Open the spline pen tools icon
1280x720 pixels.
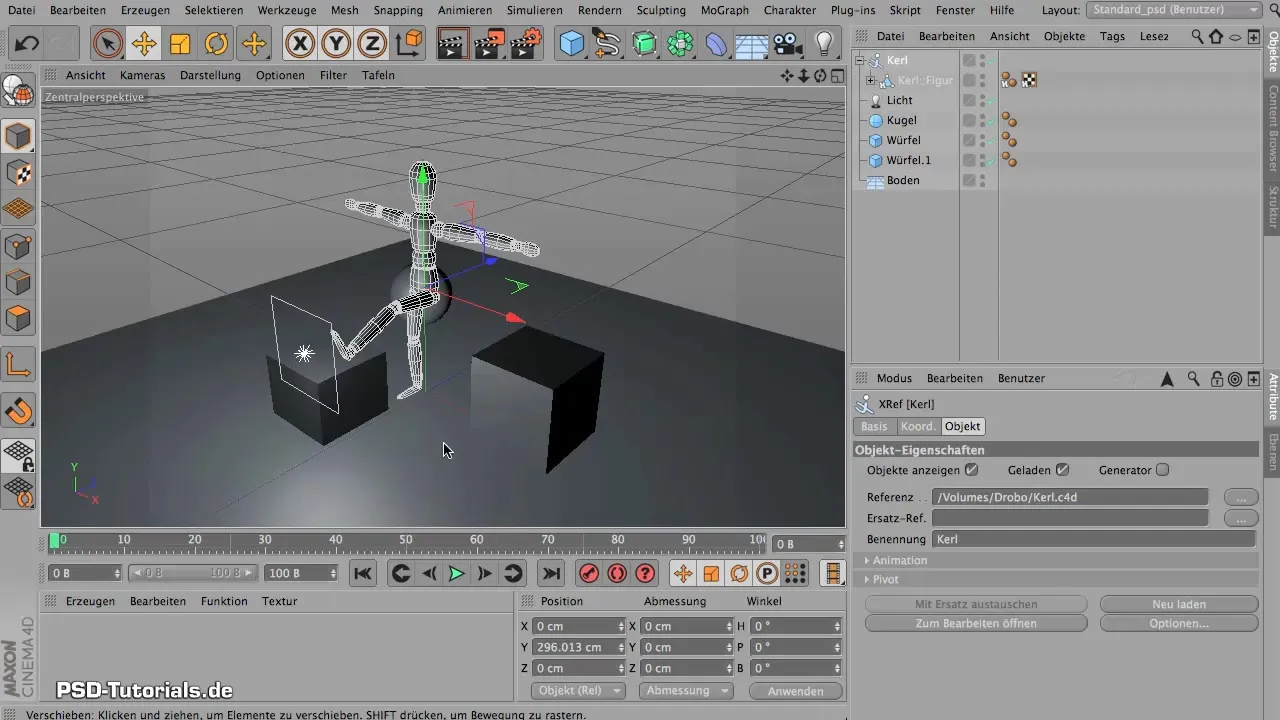pyautogui.click(x=607, y=44)
